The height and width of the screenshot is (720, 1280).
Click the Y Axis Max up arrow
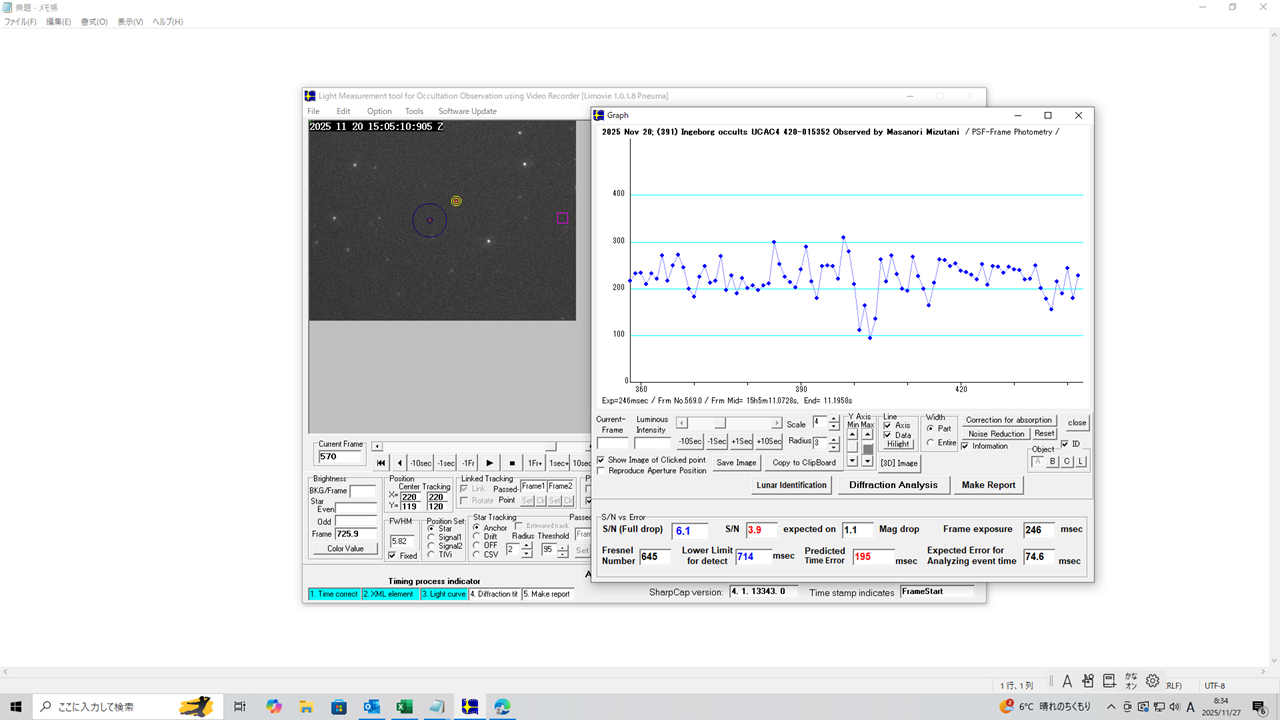click(x=867, y=434)
